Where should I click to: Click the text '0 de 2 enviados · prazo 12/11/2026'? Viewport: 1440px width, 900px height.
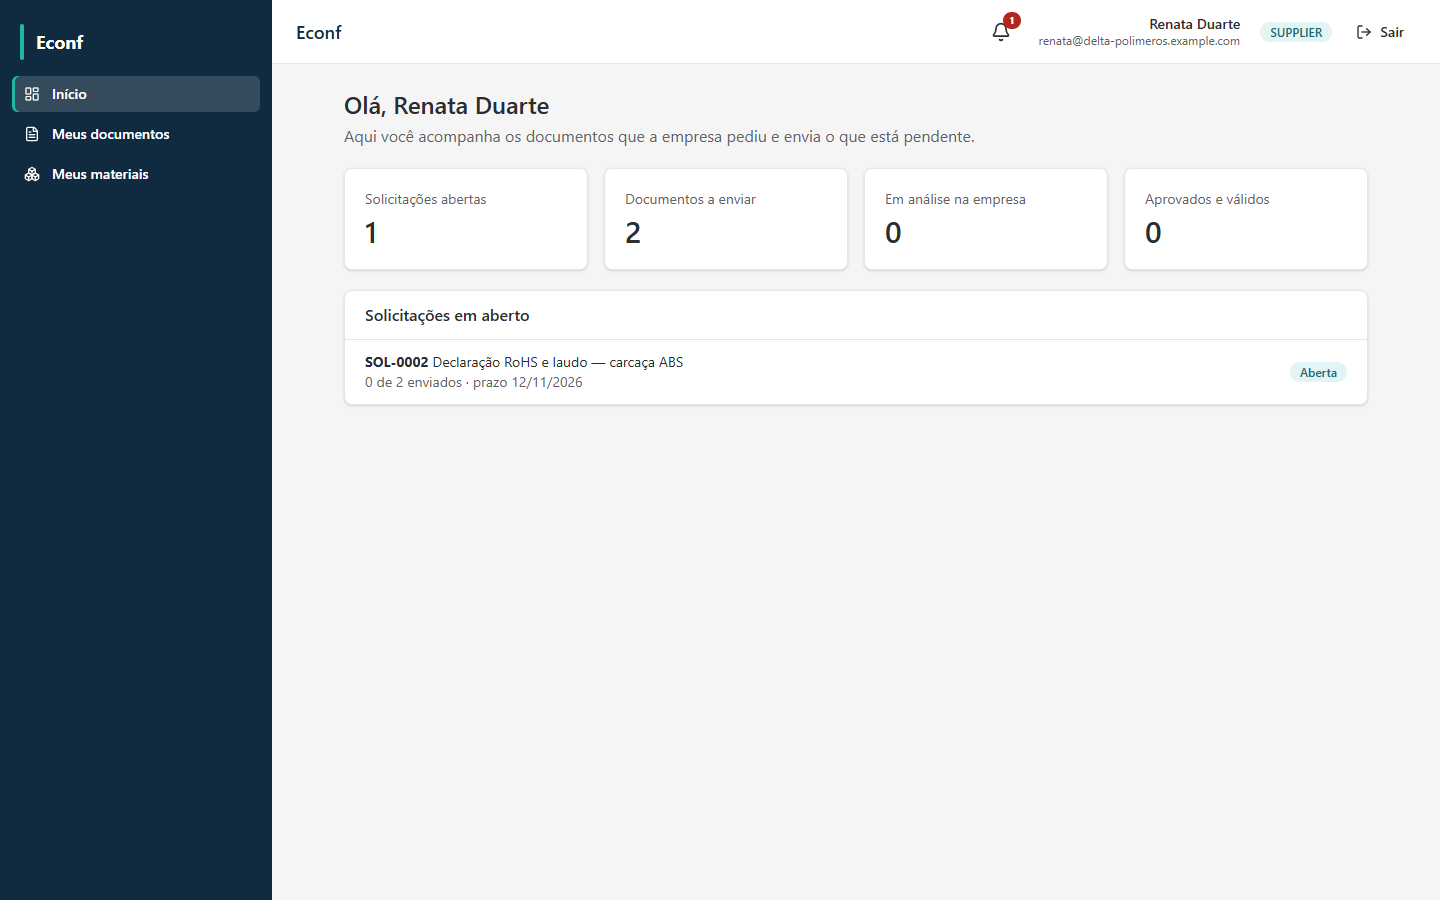[x=474, y=382]
